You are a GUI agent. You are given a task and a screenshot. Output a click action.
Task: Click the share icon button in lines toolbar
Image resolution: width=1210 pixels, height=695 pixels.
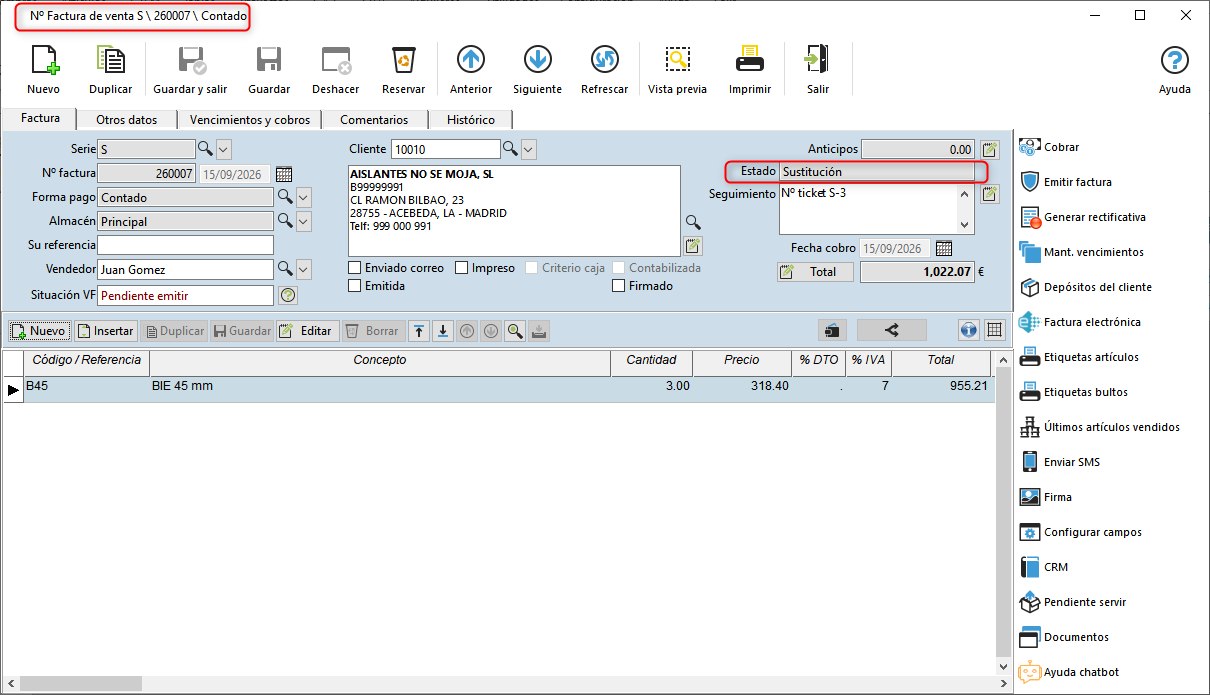(x=892, y=330)
